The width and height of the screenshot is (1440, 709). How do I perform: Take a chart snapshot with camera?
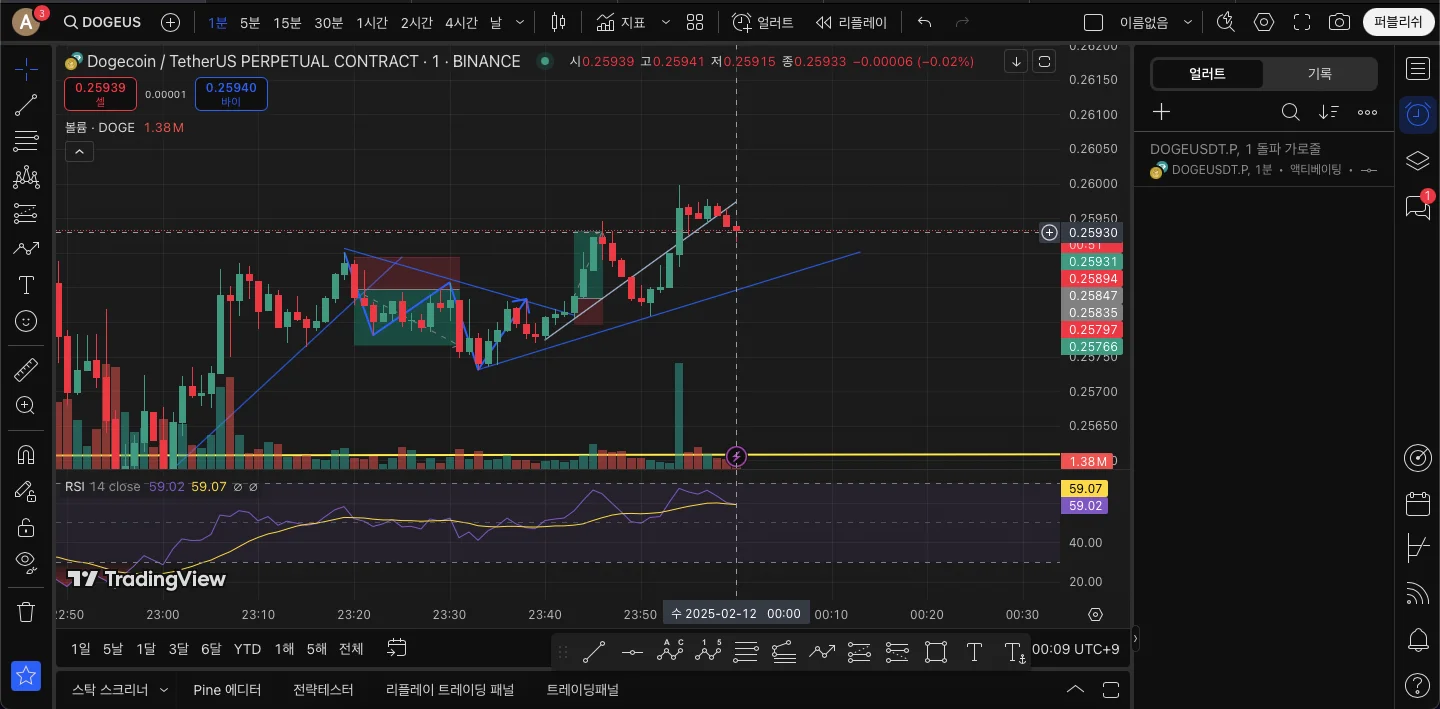1339,22
